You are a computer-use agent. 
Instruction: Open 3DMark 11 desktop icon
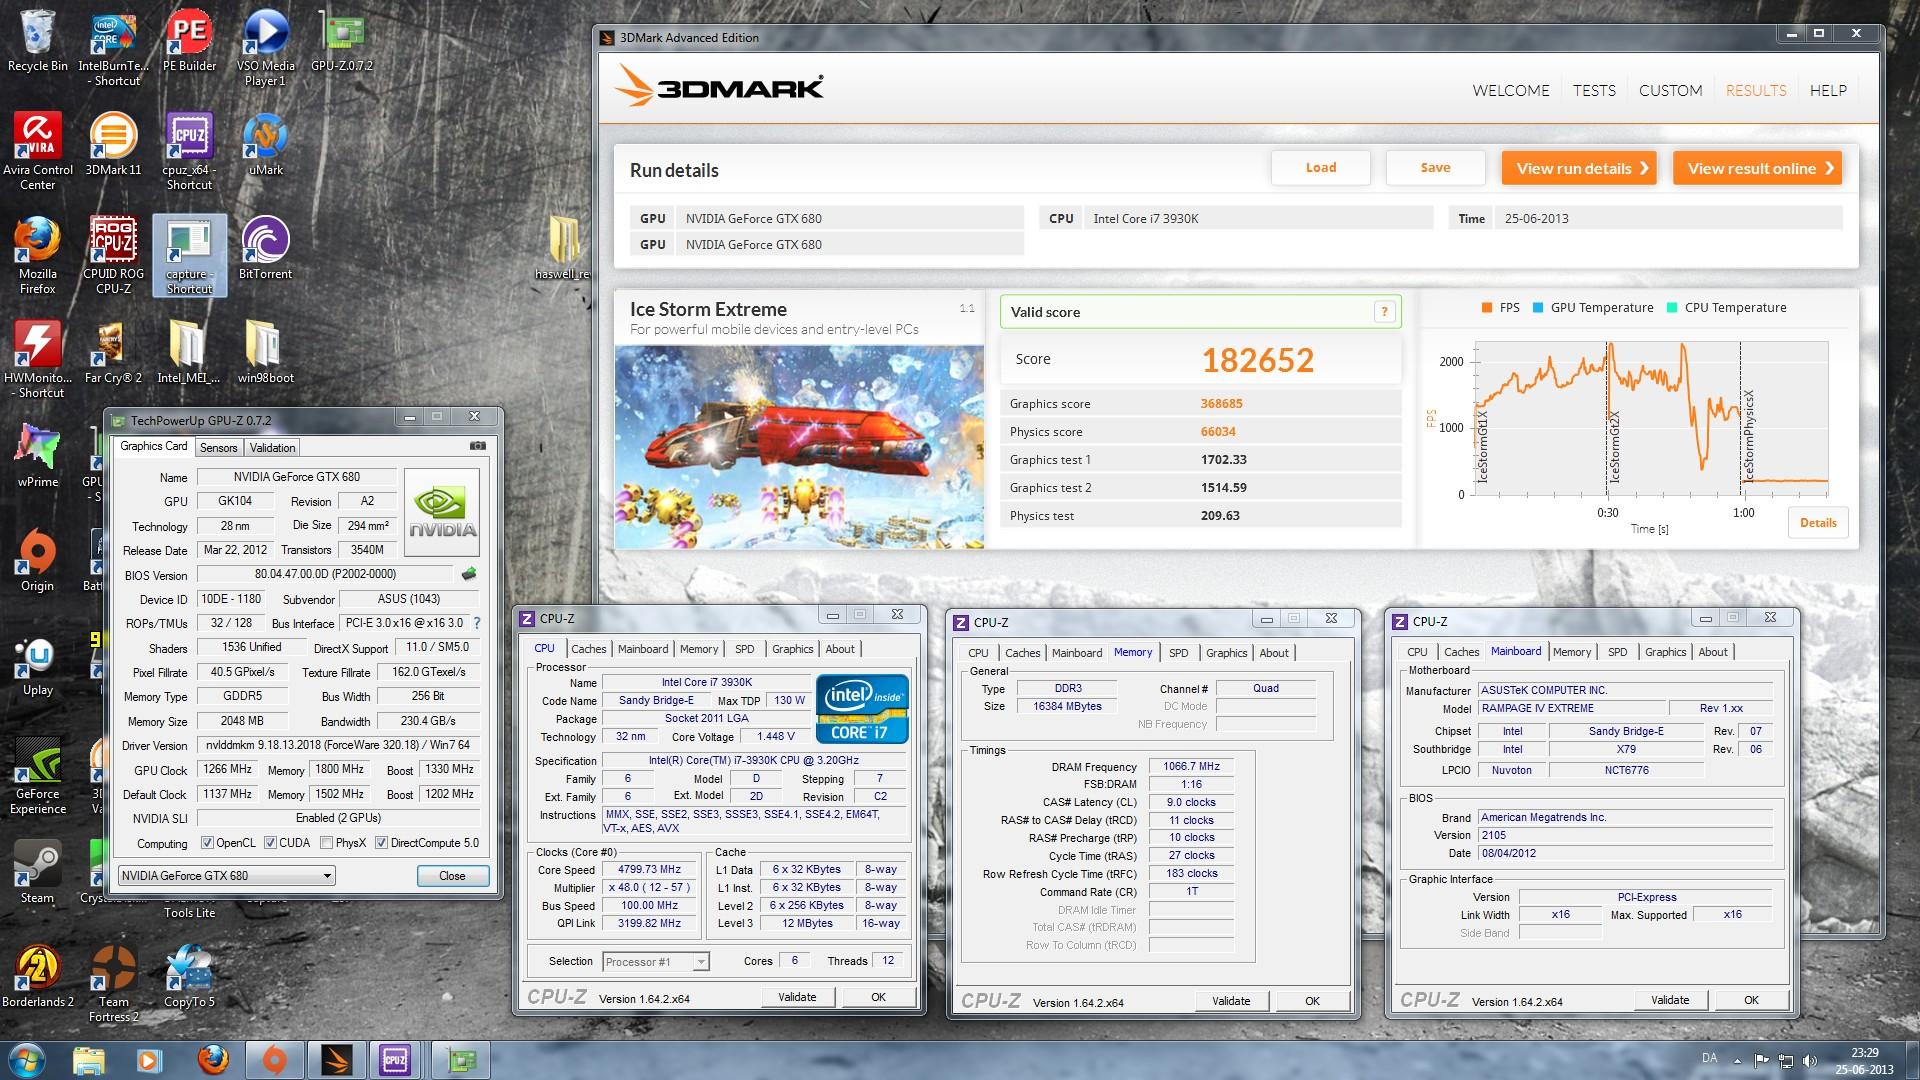point(113,143)
